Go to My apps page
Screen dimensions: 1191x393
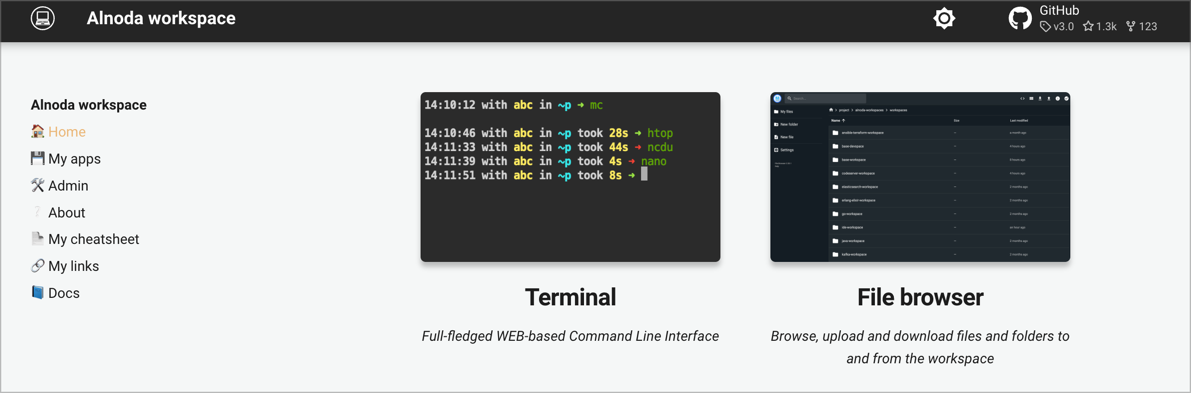click(74, 159)
